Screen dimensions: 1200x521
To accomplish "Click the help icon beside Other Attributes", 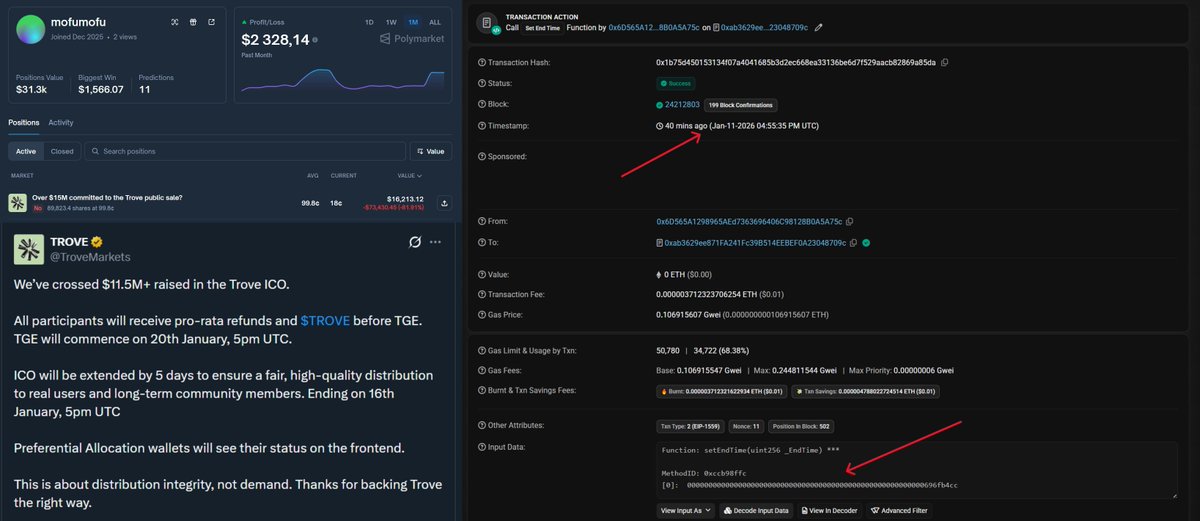I will pyautogui.click(x=481, y=425).
